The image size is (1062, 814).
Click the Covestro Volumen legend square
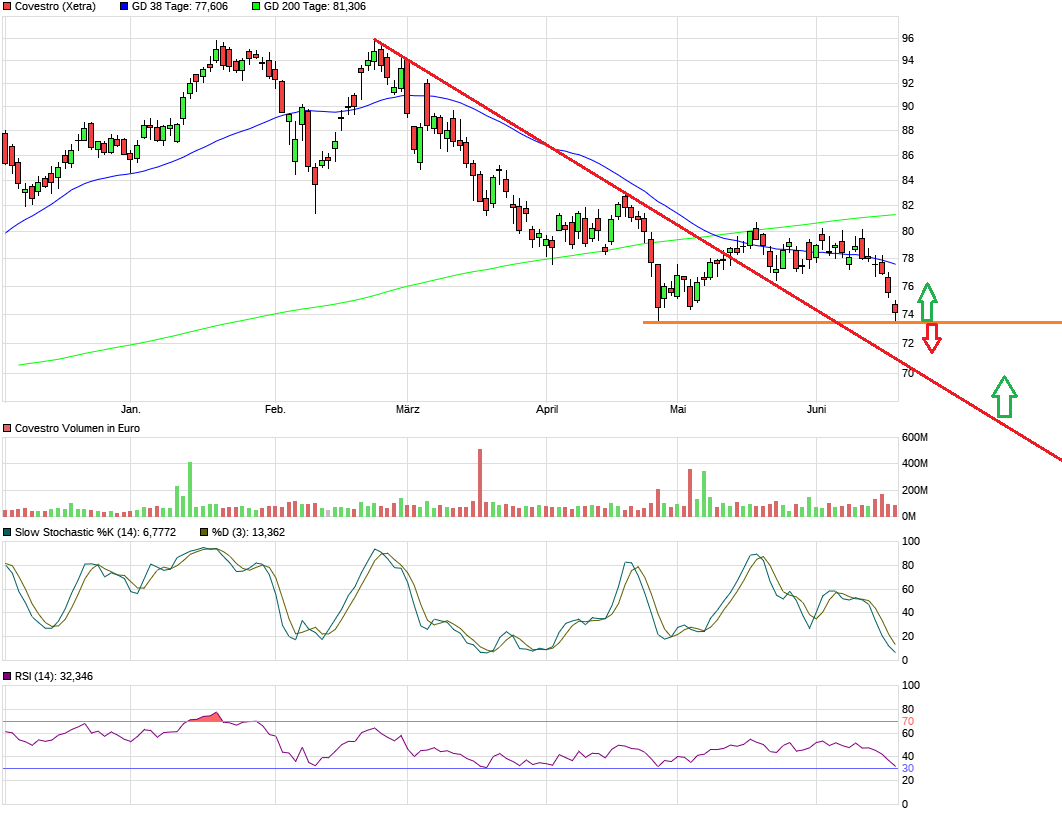tap(8, 428)
